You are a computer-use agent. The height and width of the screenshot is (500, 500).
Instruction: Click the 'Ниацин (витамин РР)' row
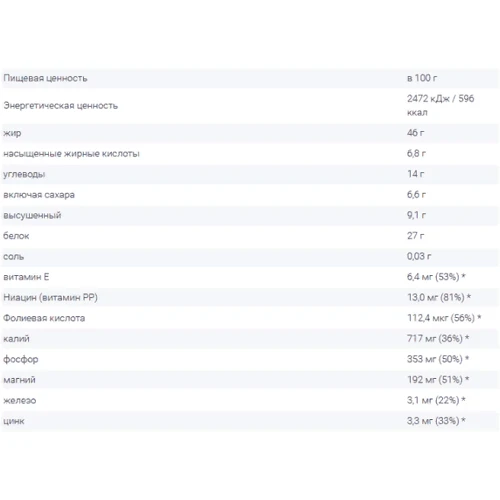click(x=250, y=297)
